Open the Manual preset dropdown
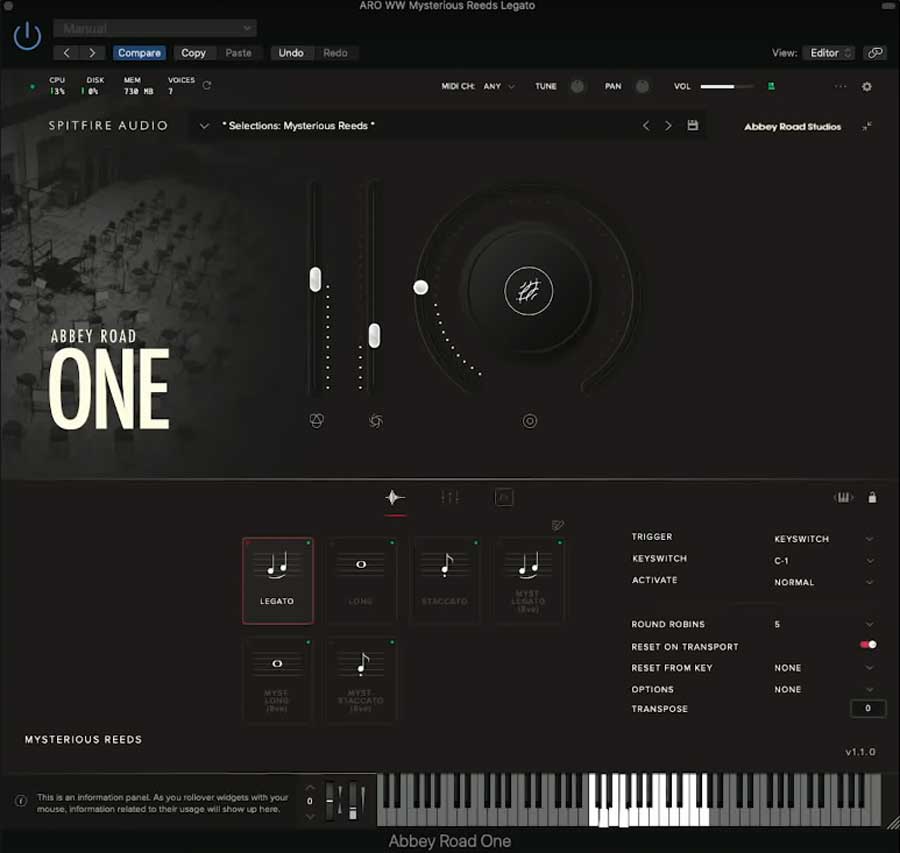900x853 pixels. 155,28
